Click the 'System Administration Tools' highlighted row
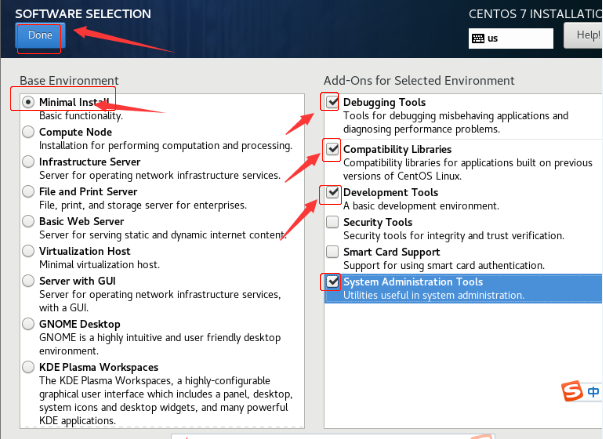The width and height of the screenshot is (603, 439). [463, 288]
